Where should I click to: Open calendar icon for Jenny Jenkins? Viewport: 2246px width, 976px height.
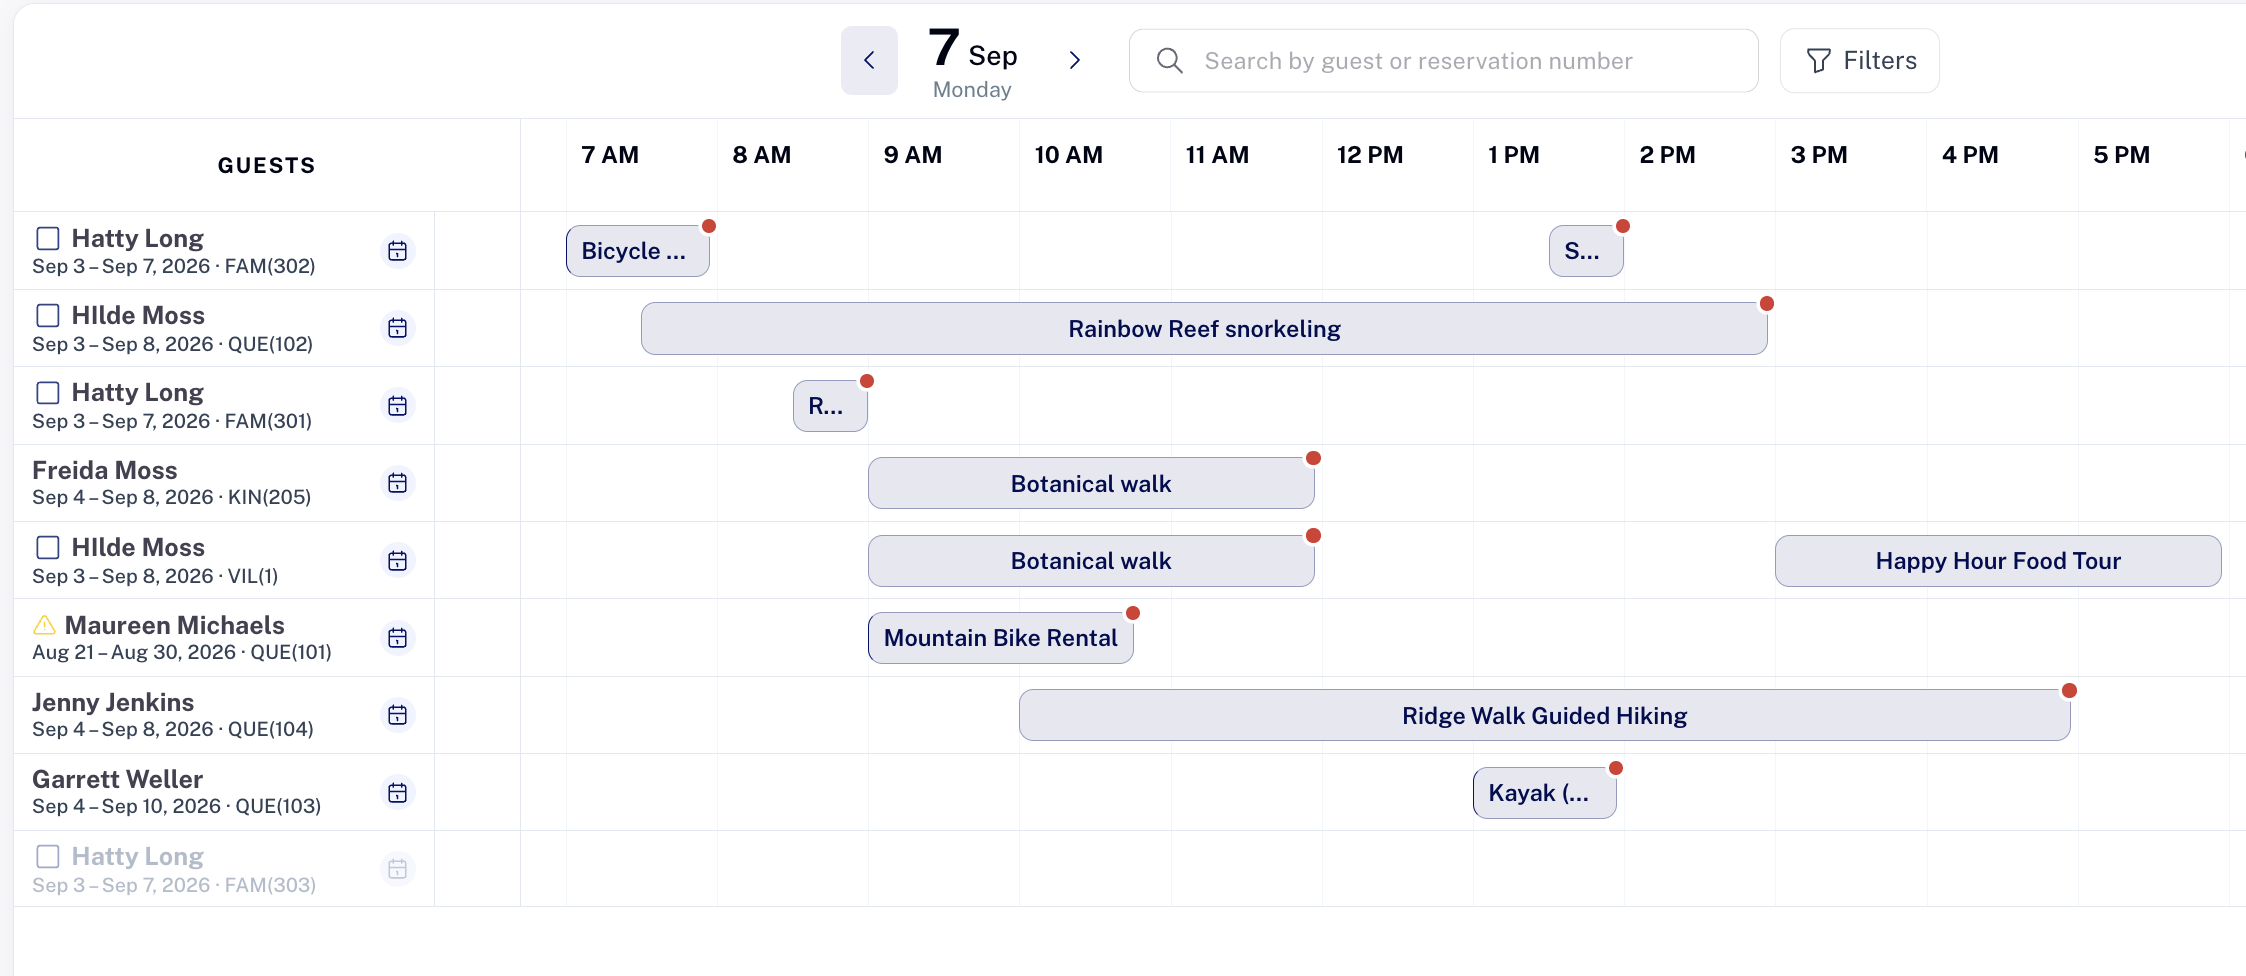tap(397, 715)
